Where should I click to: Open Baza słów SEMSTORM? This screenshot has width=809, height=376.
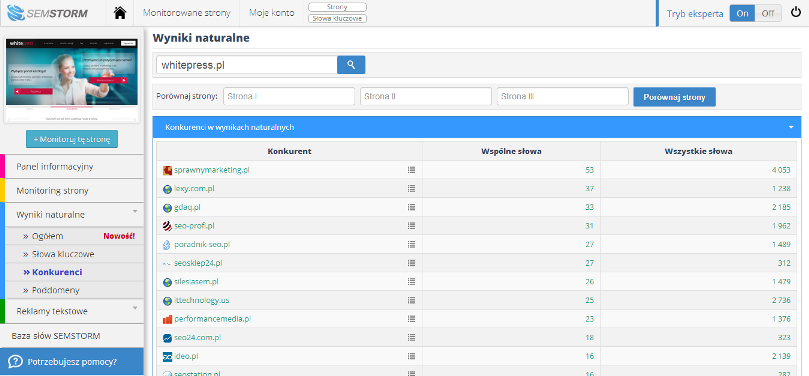click(x=56, y=336)
